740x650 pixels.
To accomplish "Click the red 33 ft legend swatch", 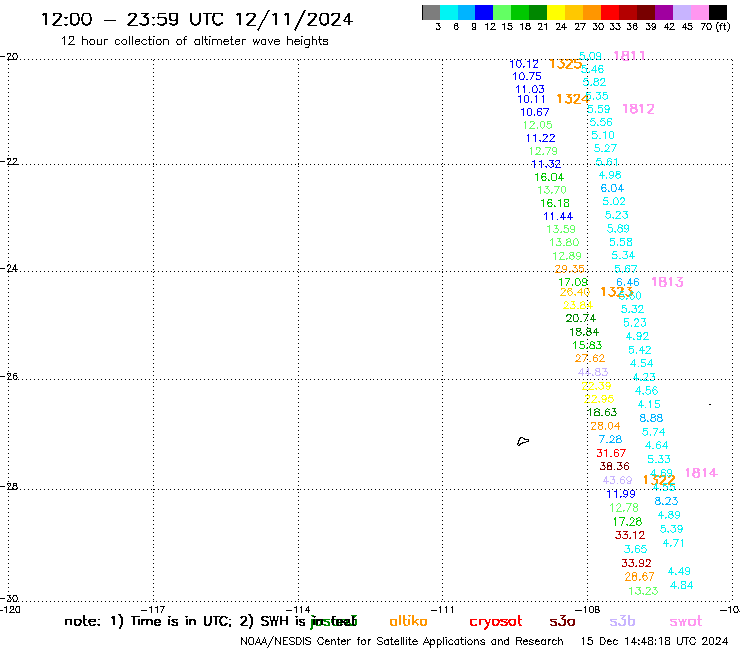I will point(610,12).
